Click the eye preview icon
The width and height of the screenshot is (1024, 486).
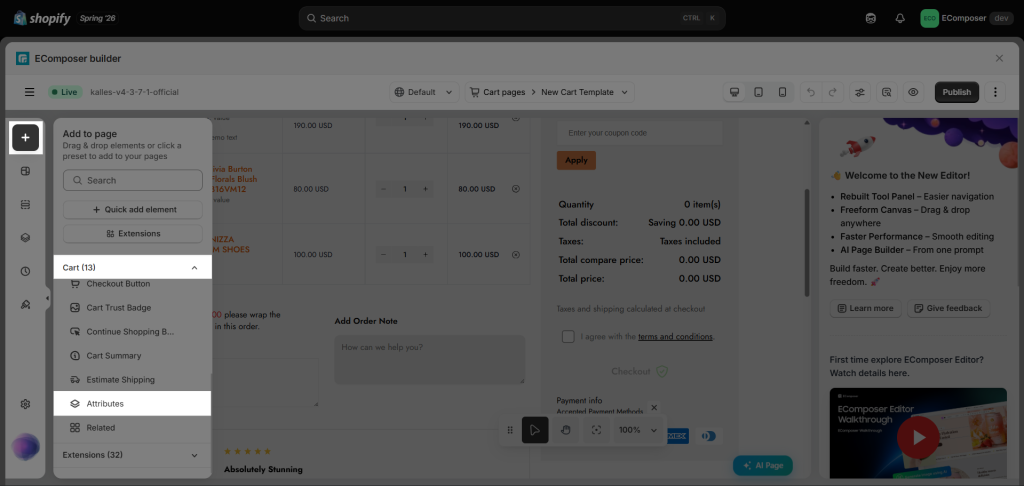913,92
